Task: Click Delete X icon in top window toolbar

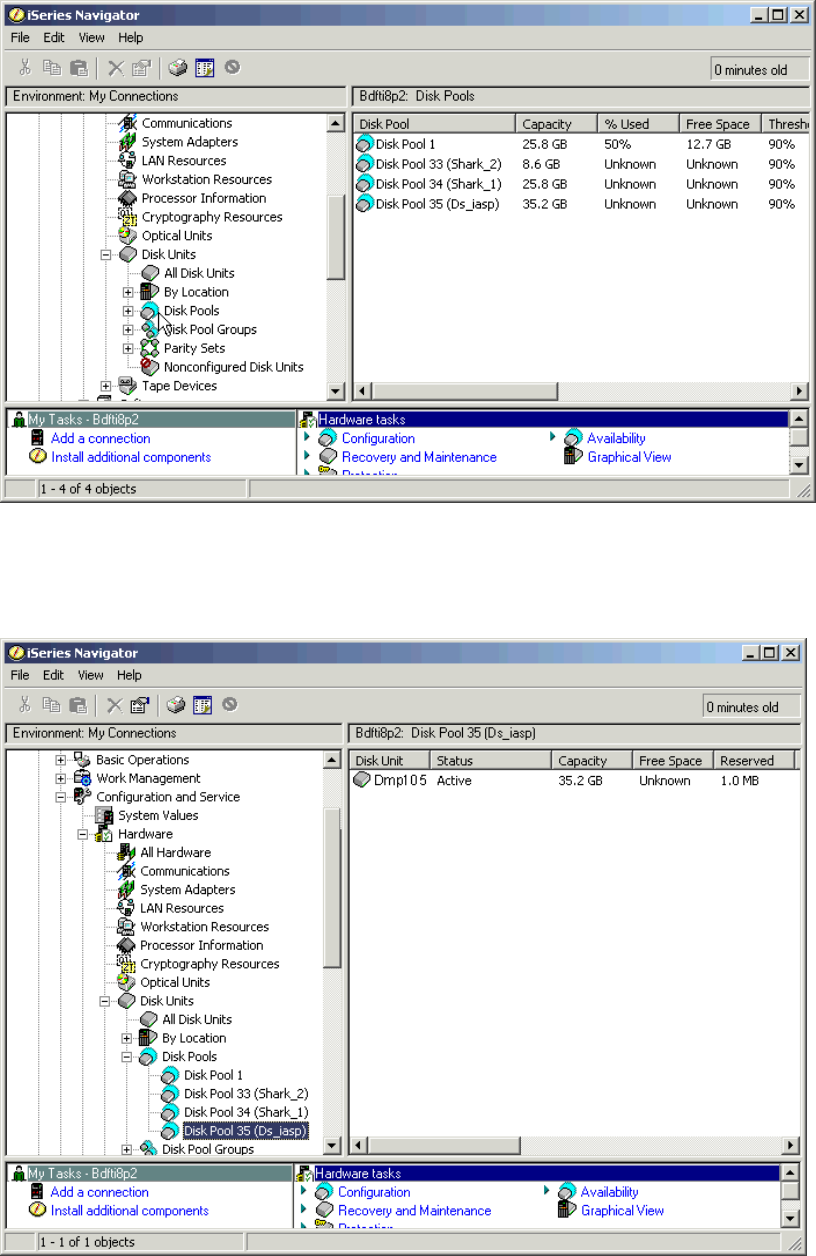Action: 115,68
